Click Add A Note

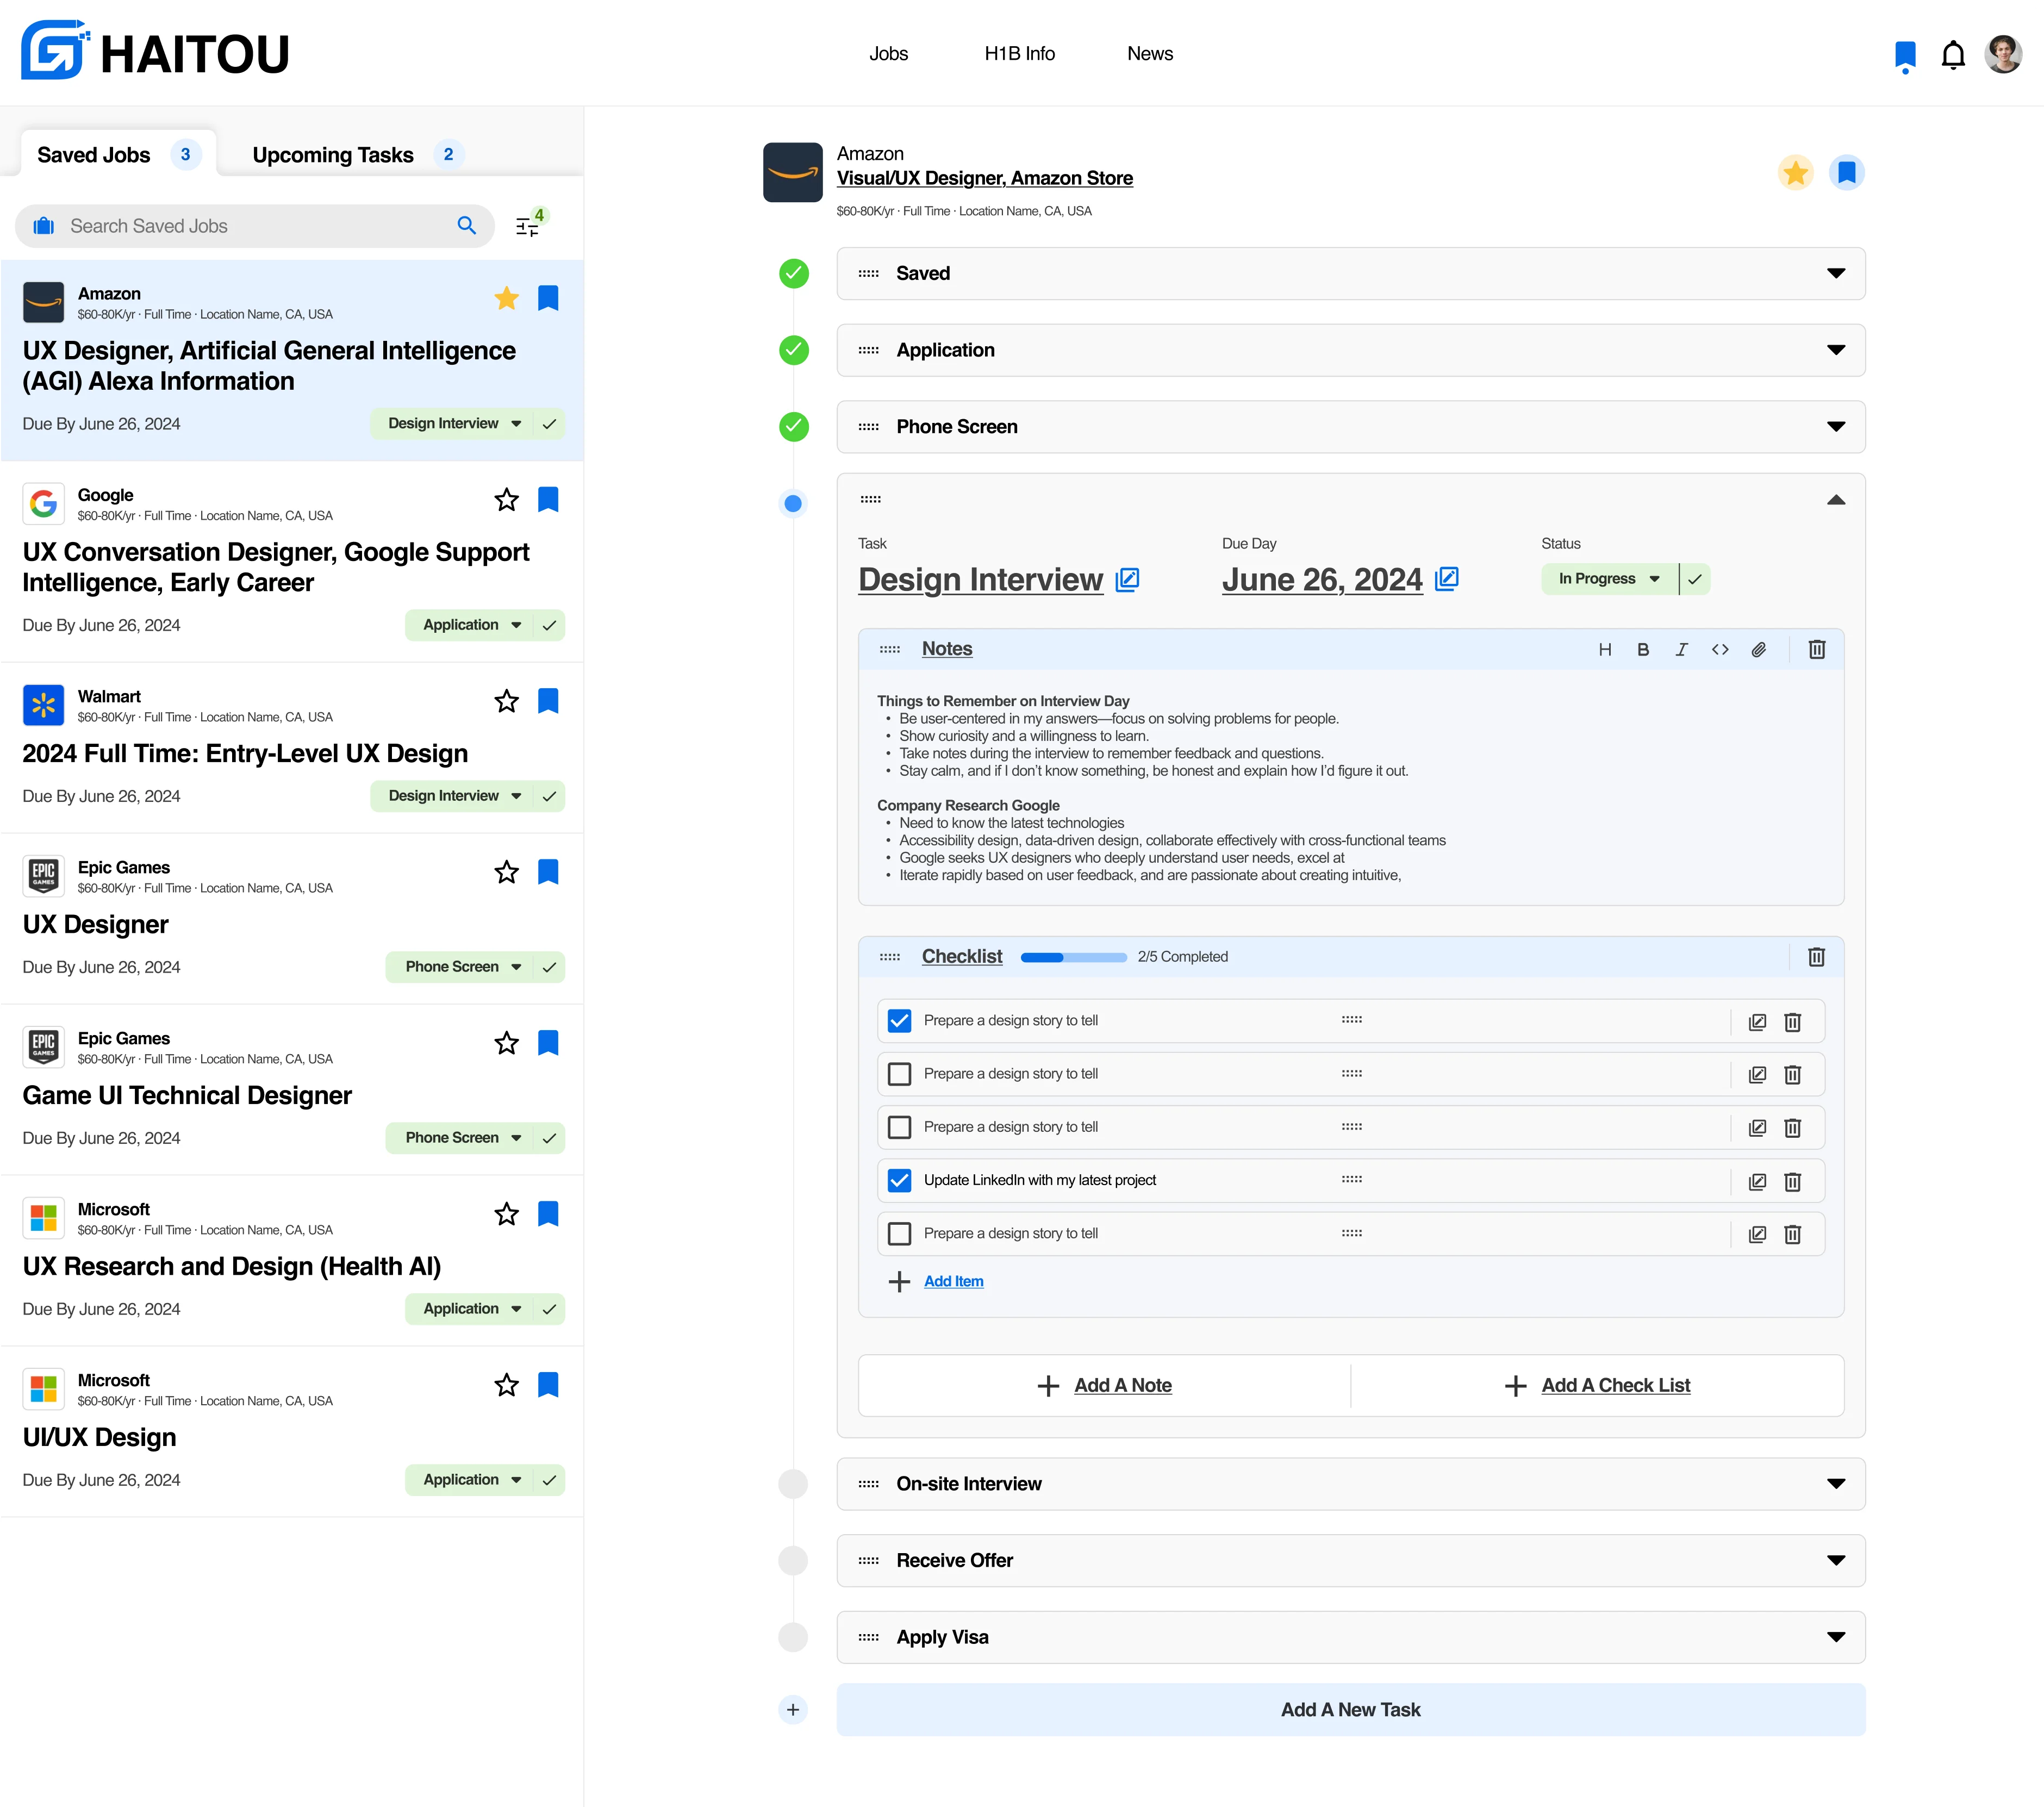tap(1104, 1386)
